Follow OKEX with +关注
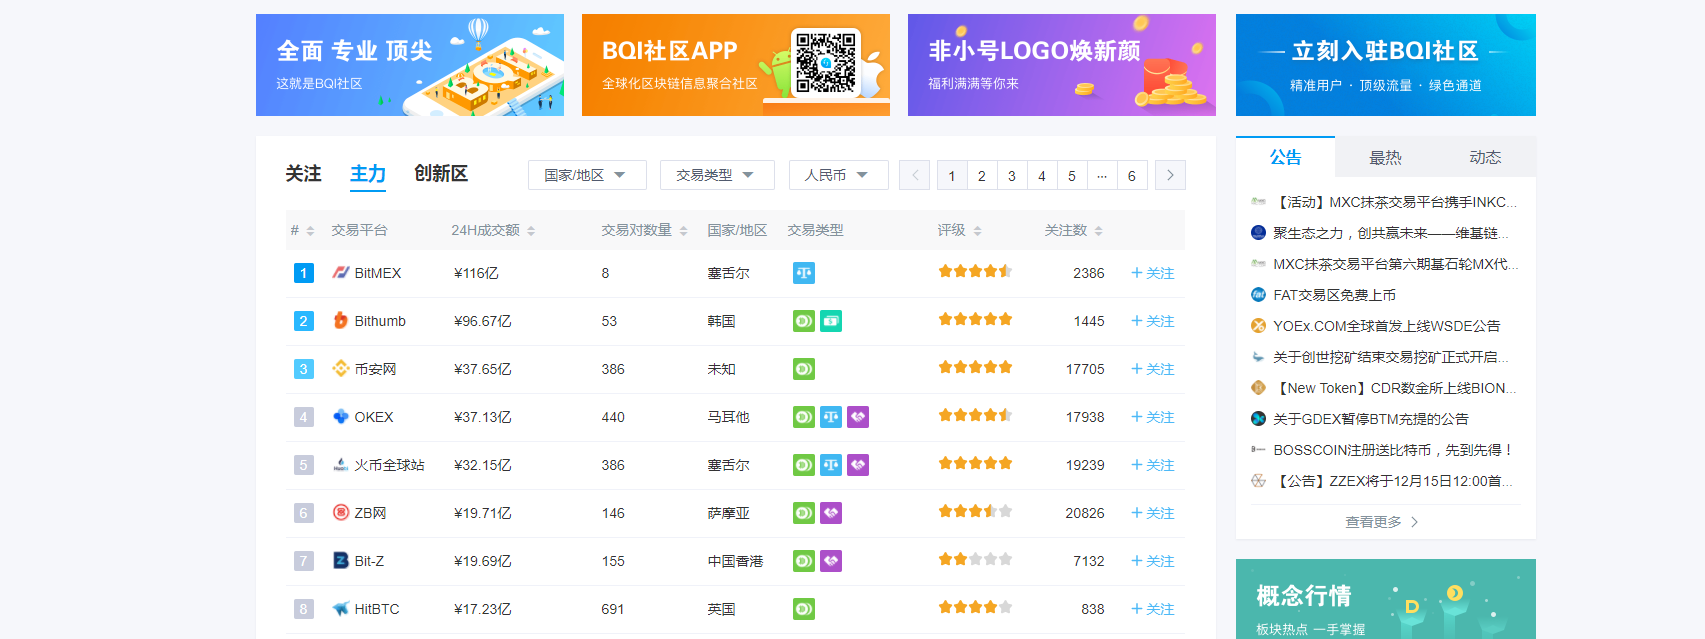Viewport: 1705px width, 639px height. [1152, 417]
